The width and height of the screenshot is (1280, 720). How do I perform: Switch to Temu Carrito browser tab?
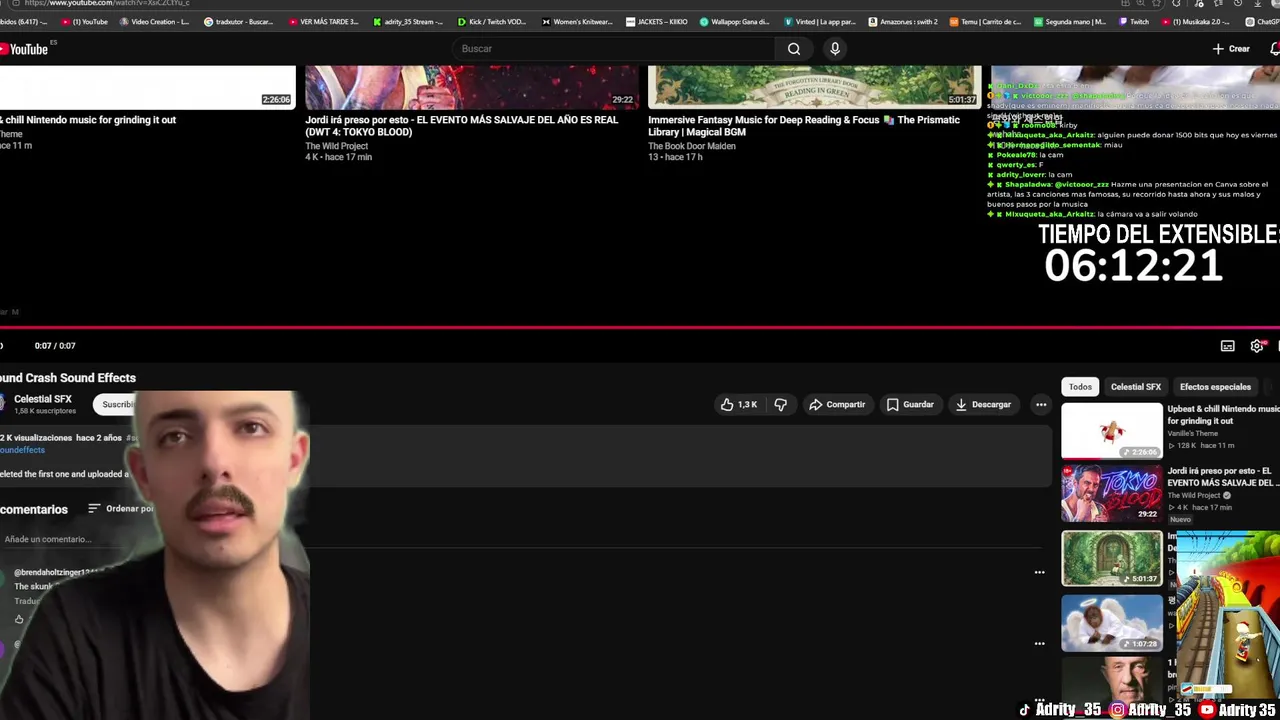tap(985, 22)
